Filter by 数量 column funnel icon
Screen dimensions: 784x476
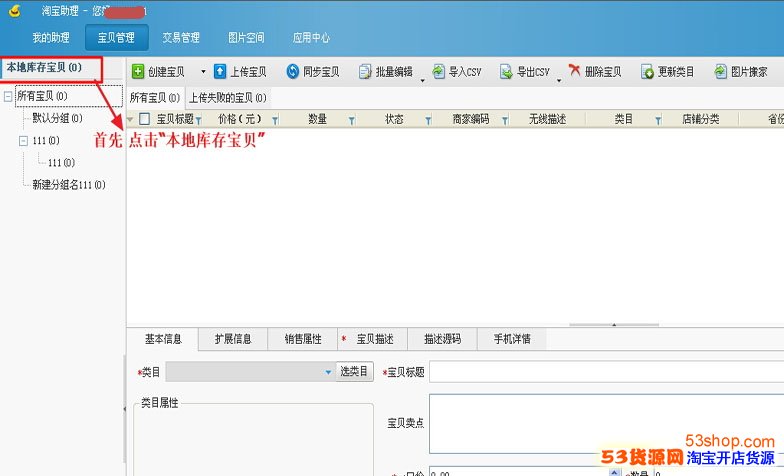coord(352,120)
